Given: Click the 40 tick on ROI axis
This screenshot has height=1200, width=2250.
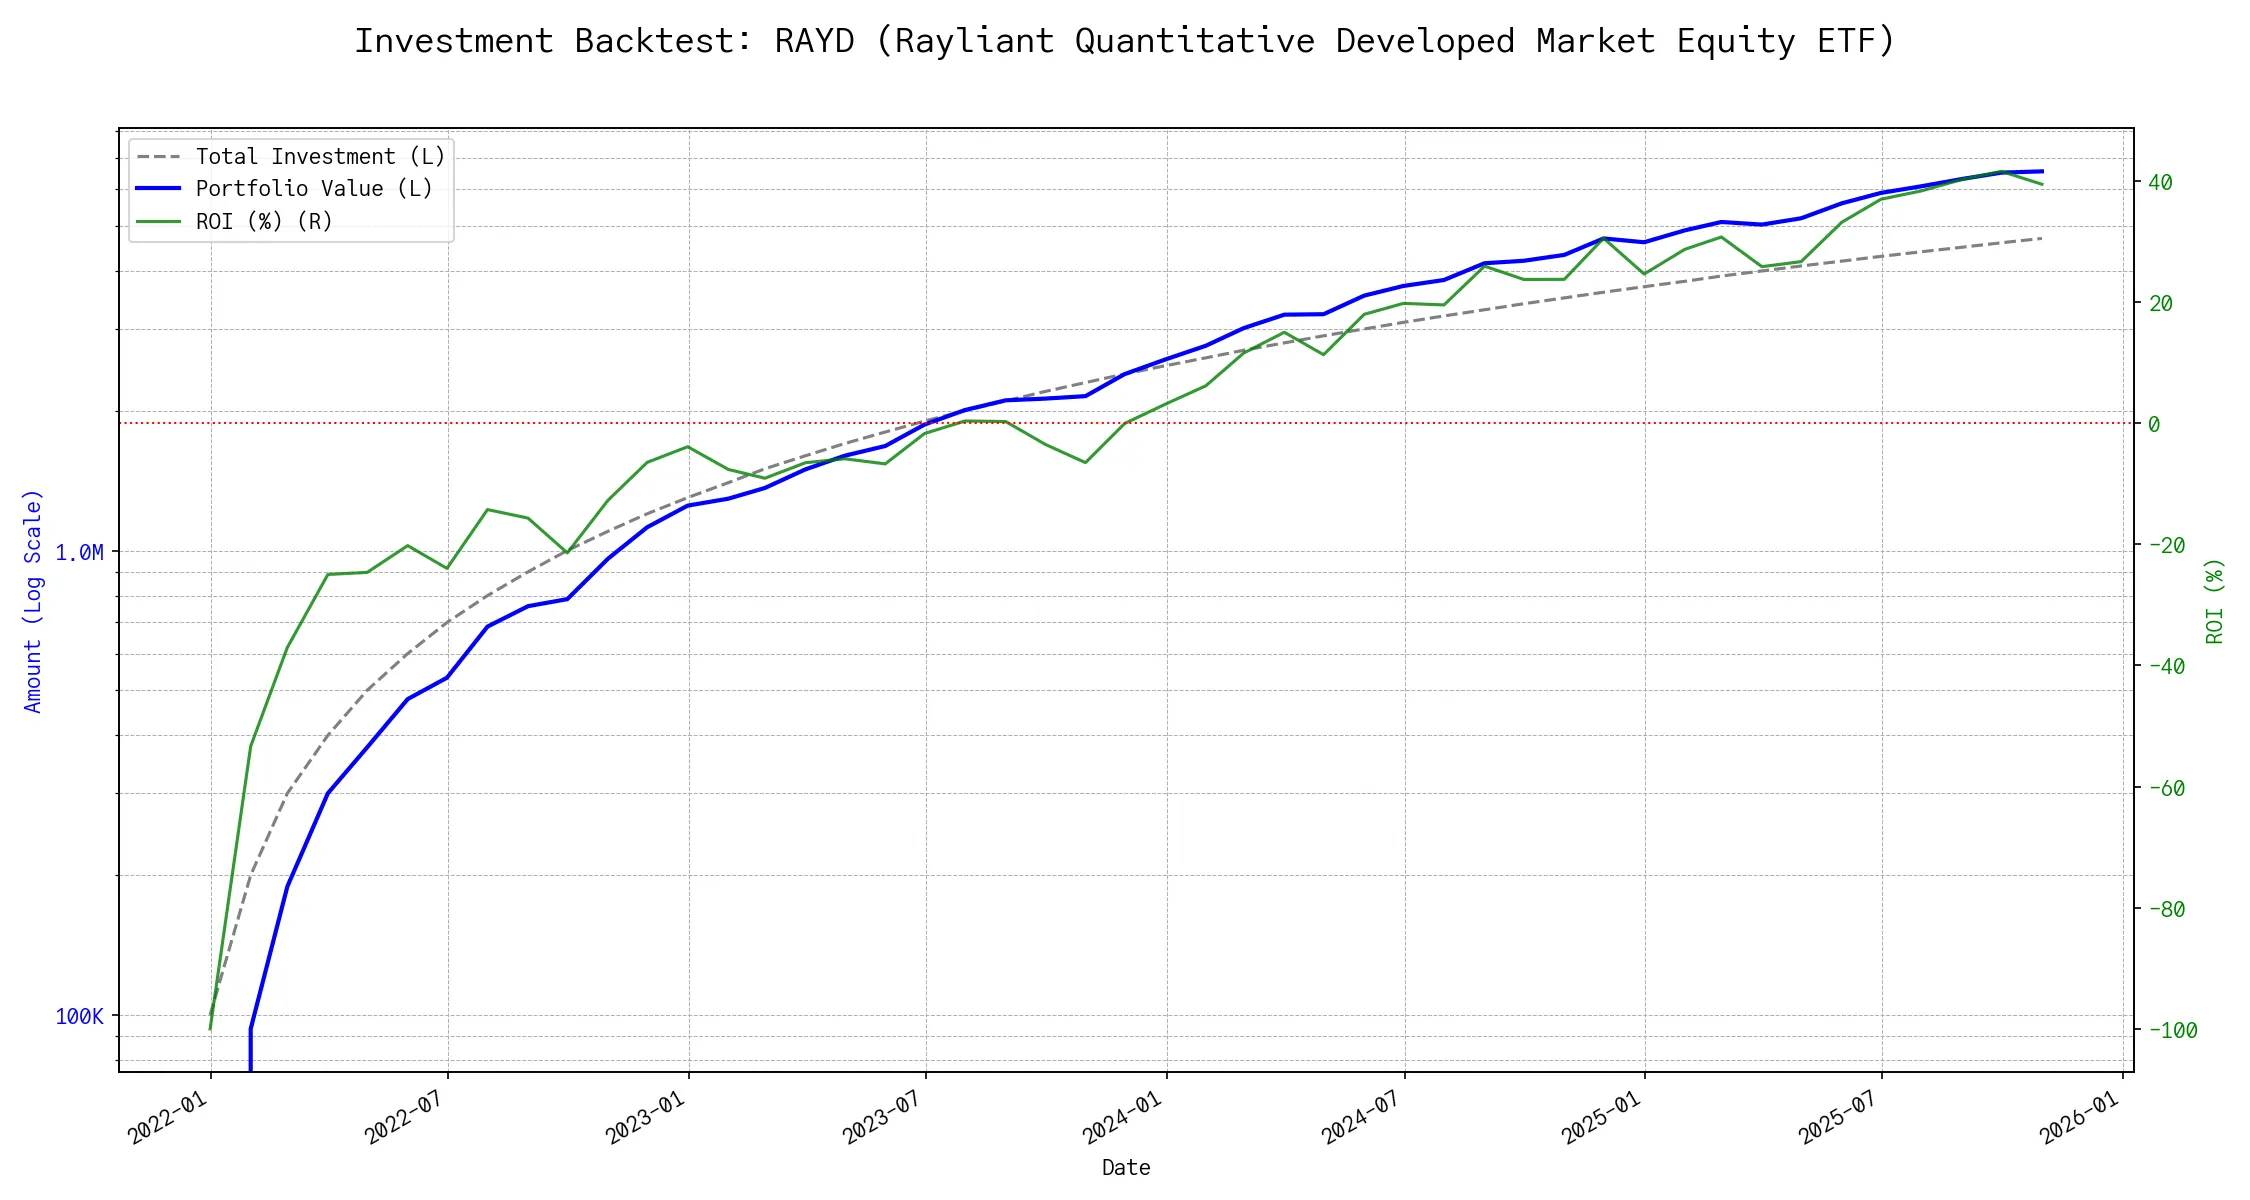Looking at the screenshot, I should coord(2160,182).
